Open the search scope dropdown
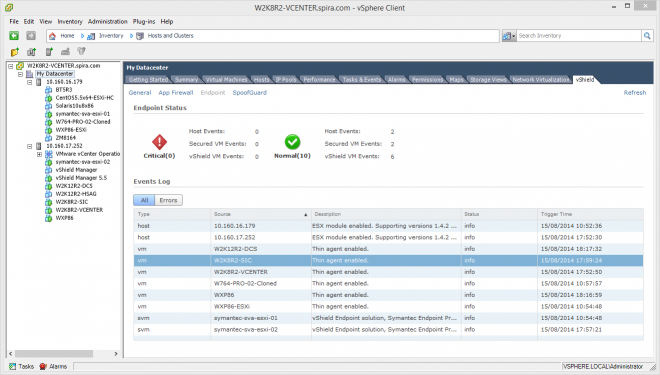This screenshot has height=375, width=660. click(509, 36)
